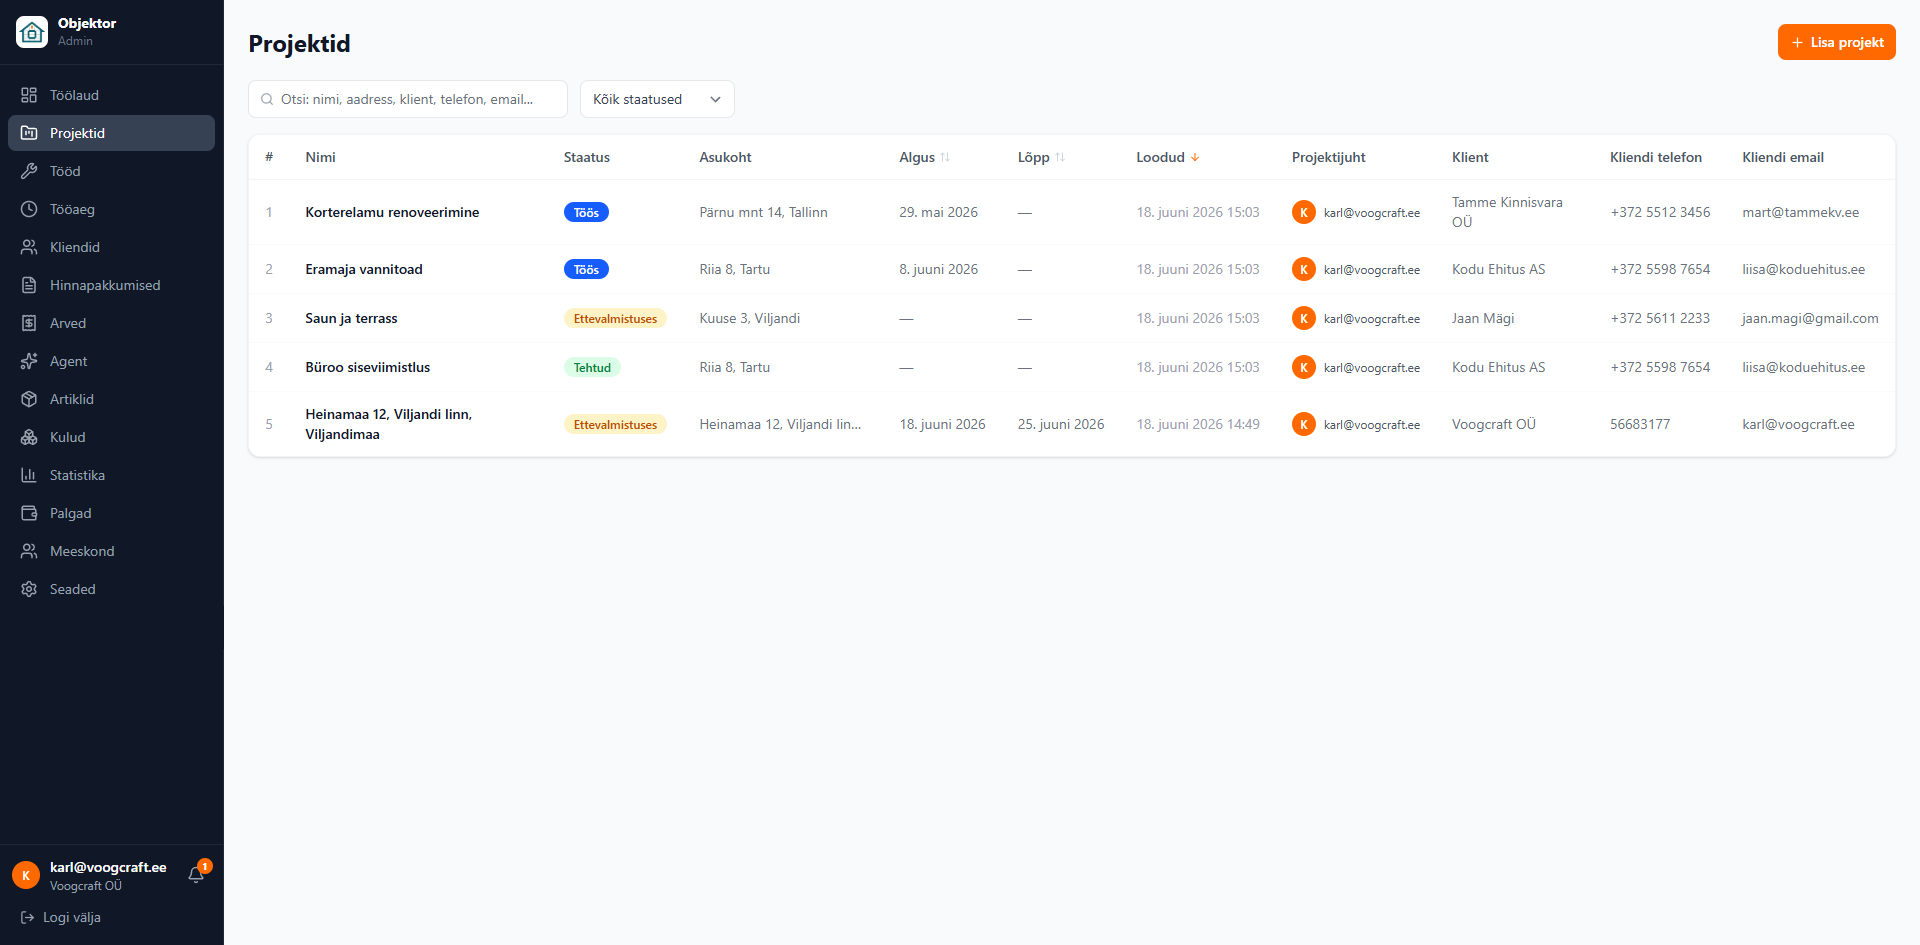The image size is (1920, 945).
Task: Click the Objektor house logo icon
Action: [x=32, y=32]
